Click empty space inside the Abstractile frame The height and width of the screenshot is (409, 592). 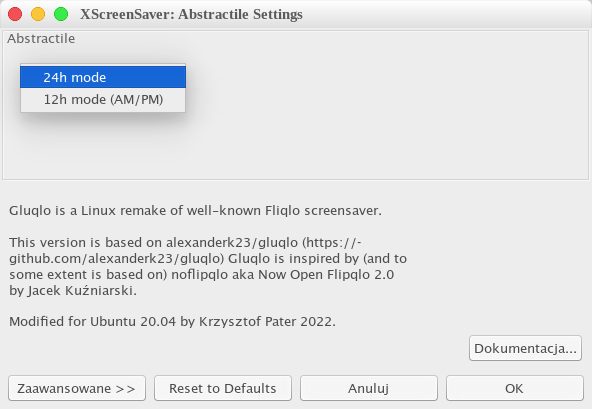click(x=378, y=113)
